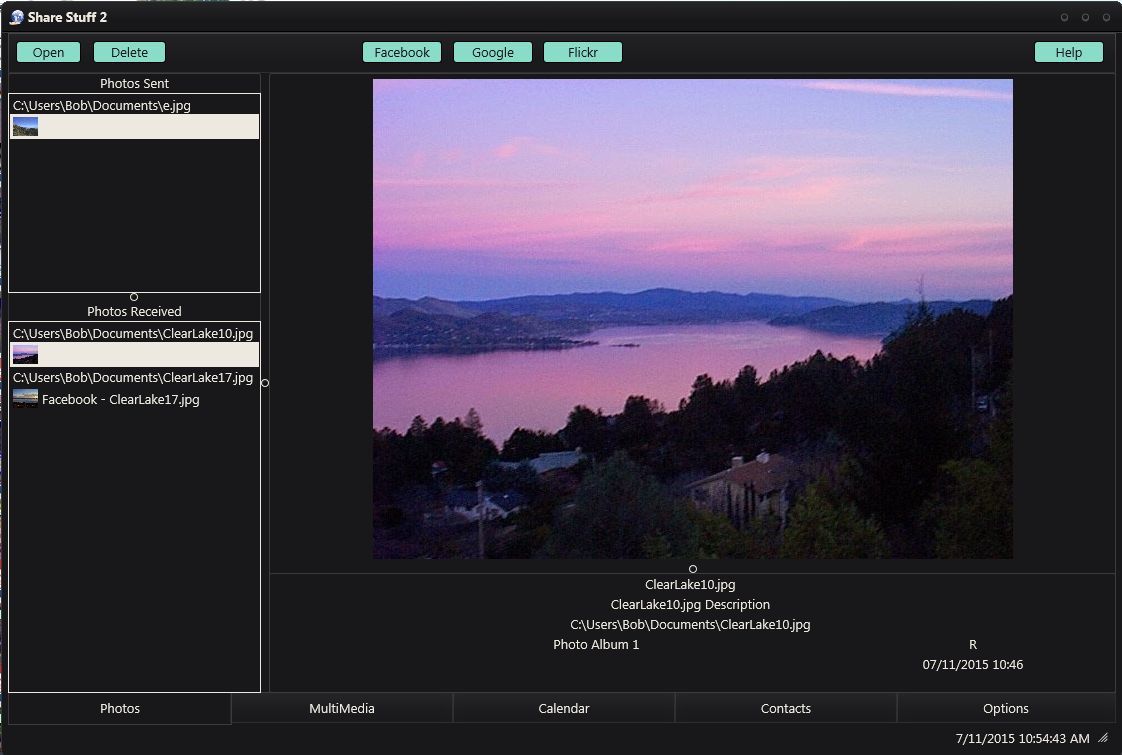
Task: Switch to the MultiMedia tab
Action: tap(342, 708)
